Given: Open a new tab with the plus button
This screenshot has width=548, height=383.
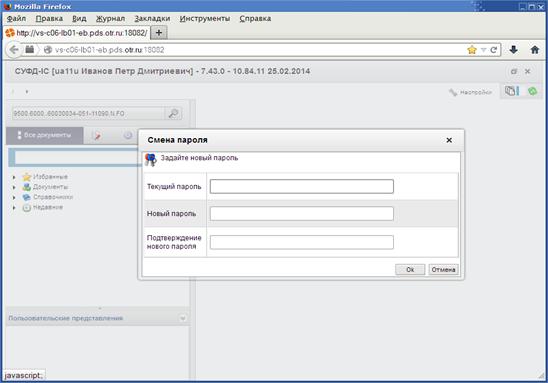Looking at the screenshot, I should coord(159,32).
